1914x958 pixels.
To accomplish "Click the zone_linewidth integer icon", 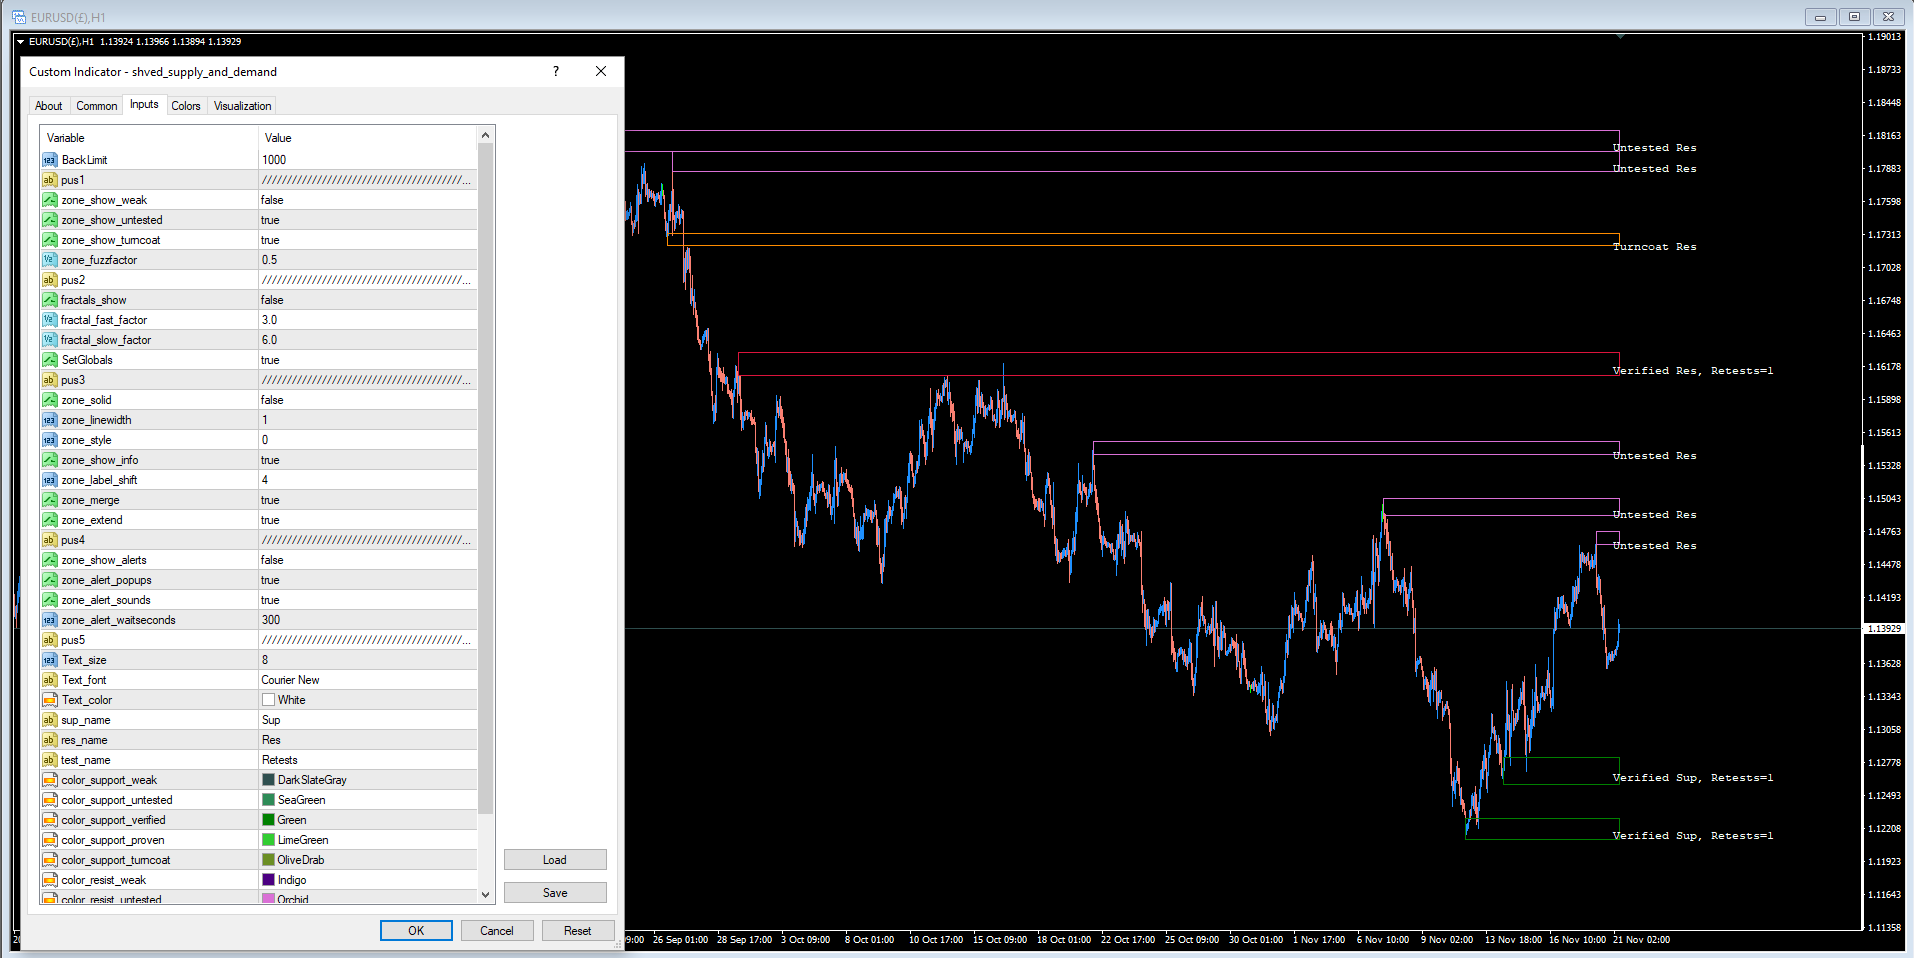I will click(x=49, y=420).
